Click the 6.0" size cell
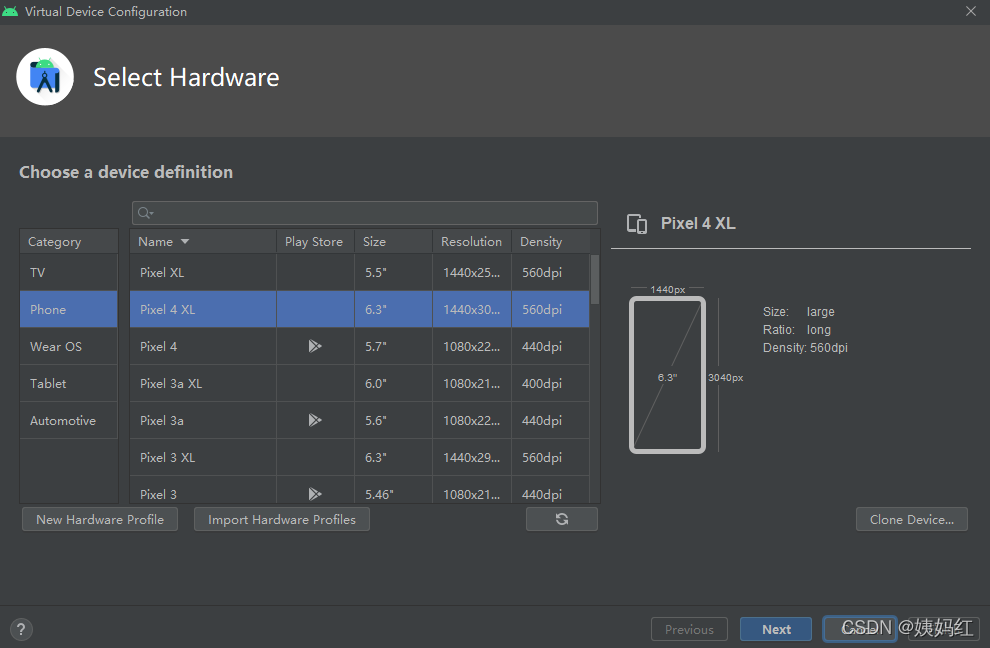 [x=393, y=383]
